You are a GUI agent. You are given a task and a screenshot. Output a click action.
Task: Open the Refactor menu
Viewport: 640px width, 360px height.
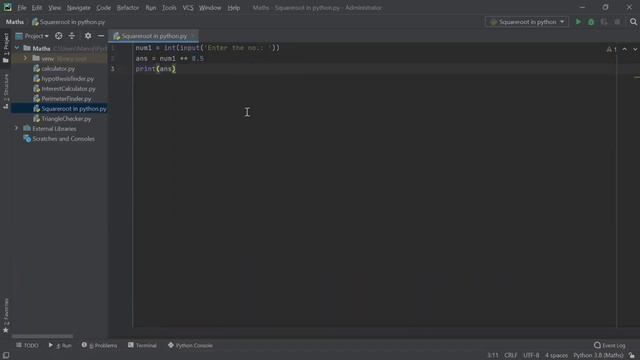pos(128,8)
